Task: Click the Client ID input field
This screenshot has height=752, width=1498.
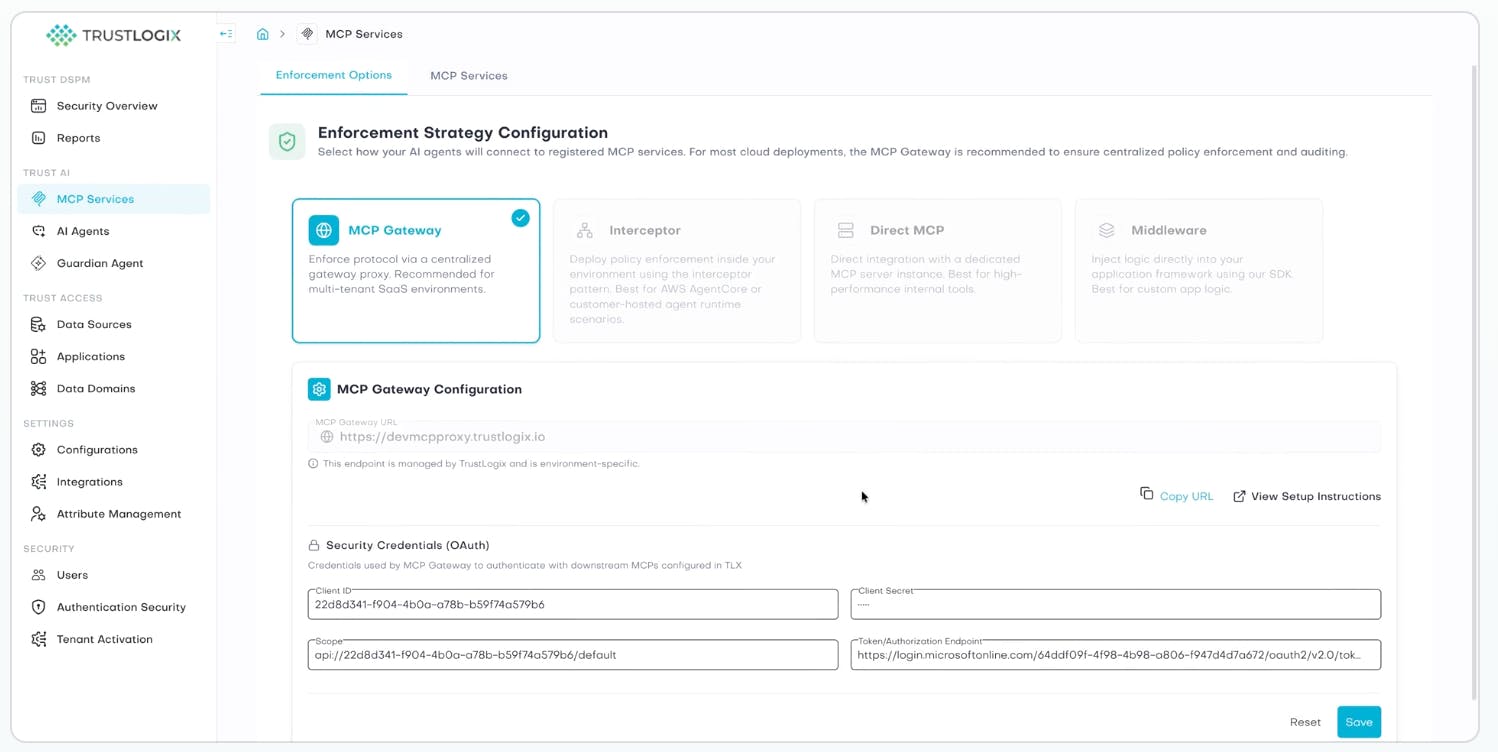Action: click(x=573, y=604)
